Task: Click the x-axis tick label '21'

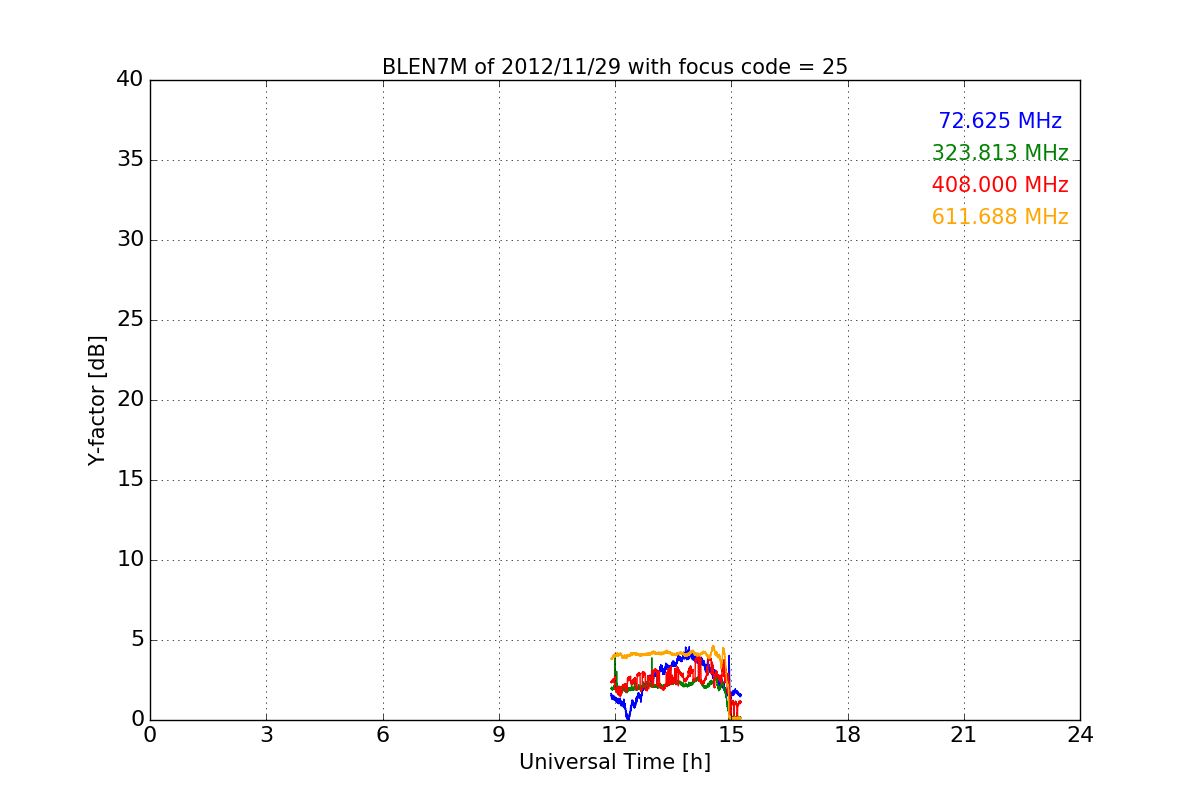Action: pos(964,735)
